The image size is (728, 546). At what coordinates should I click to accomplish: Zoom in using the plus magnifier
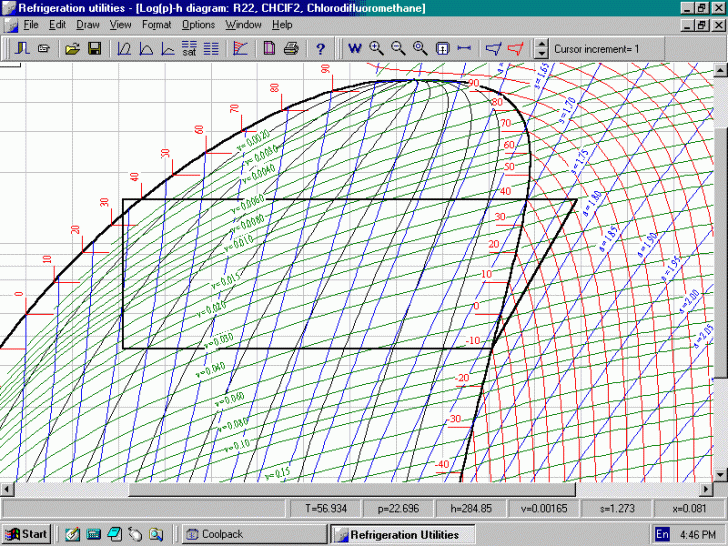[376, 48]
